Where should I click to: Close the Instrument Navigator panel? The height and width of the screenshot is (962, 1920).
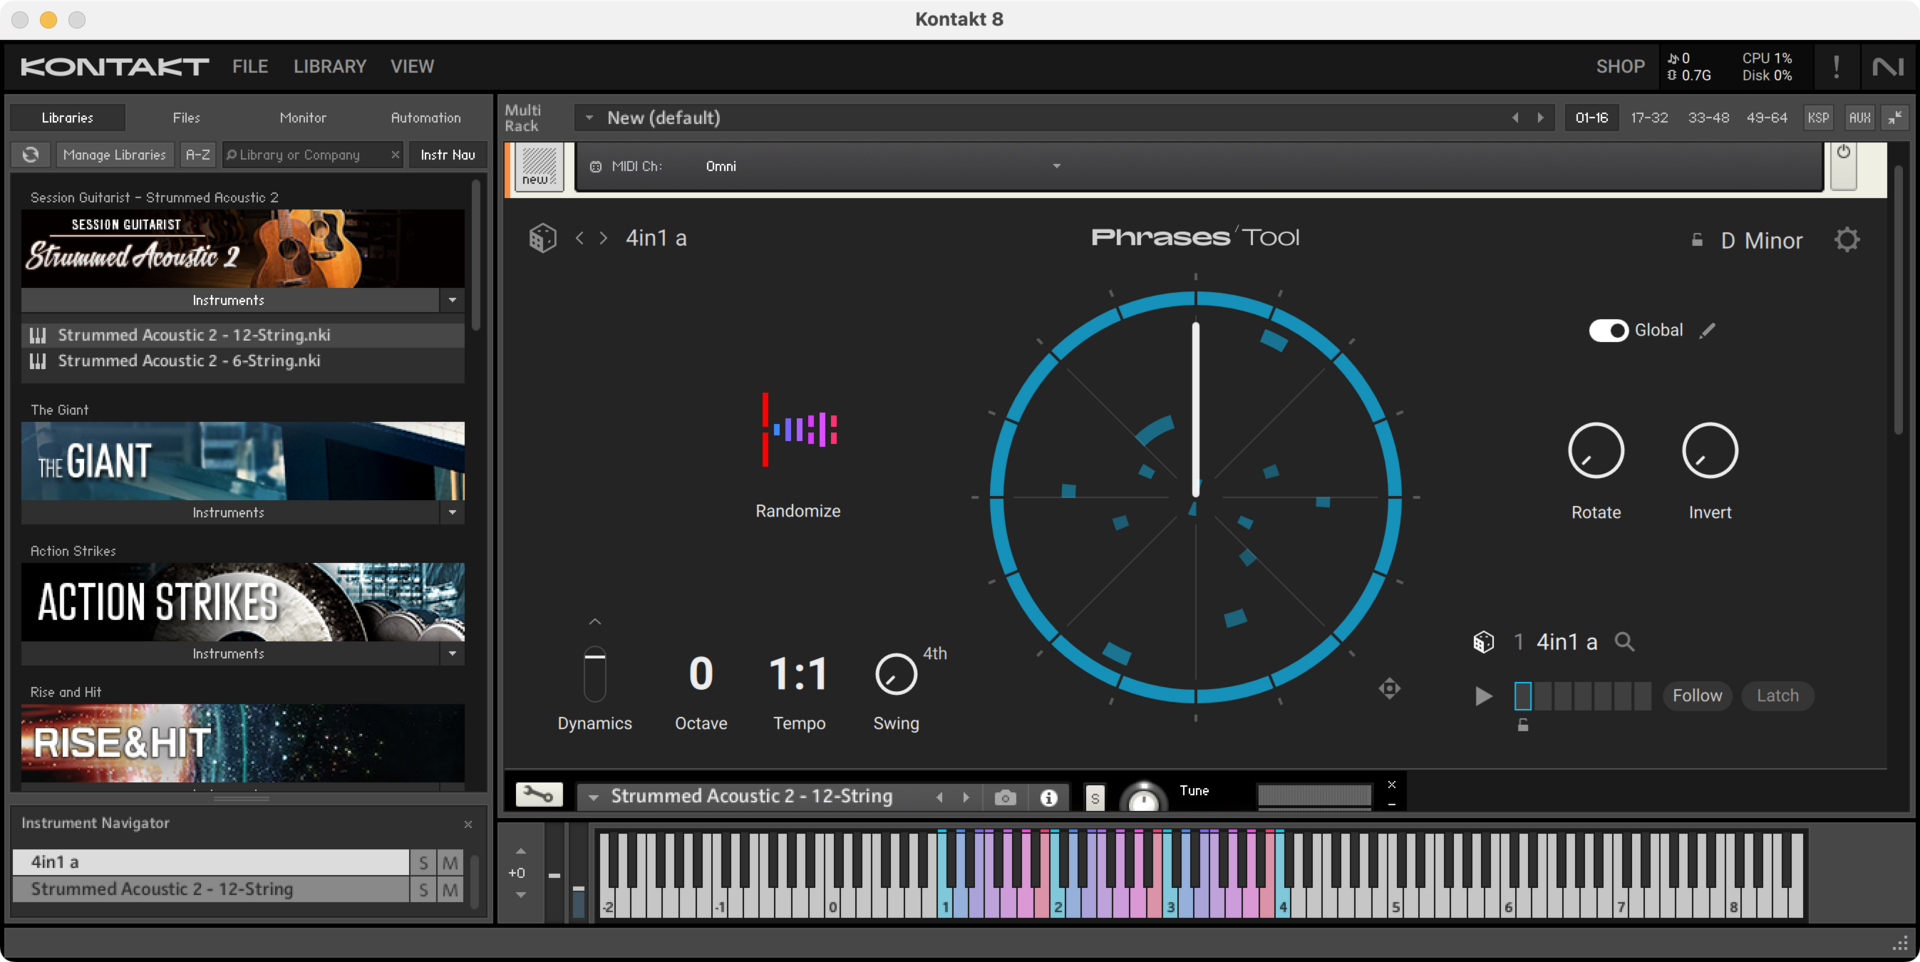tap(468, 824)
